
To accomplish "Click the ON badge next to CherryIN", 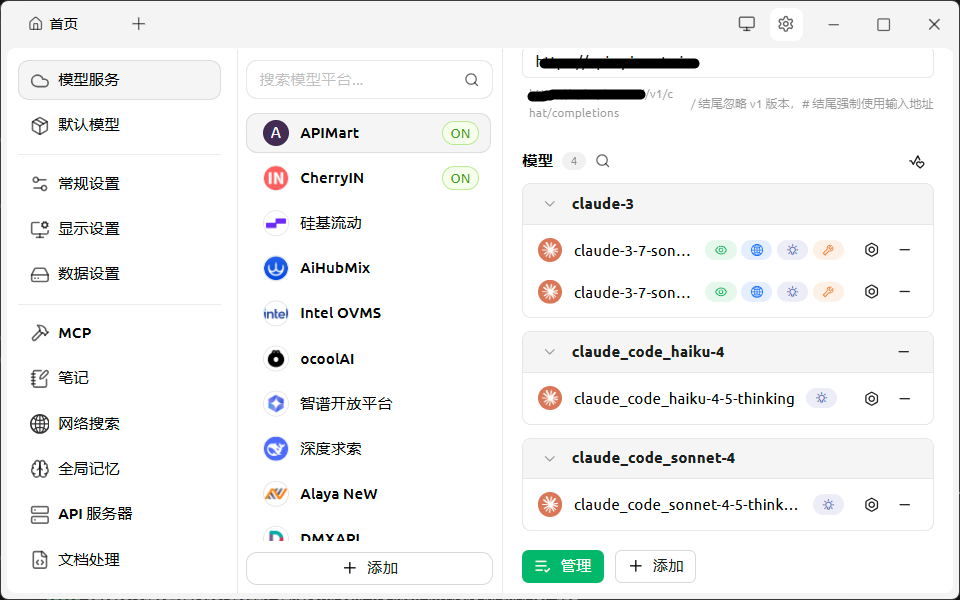I will [x=460, y=178].
